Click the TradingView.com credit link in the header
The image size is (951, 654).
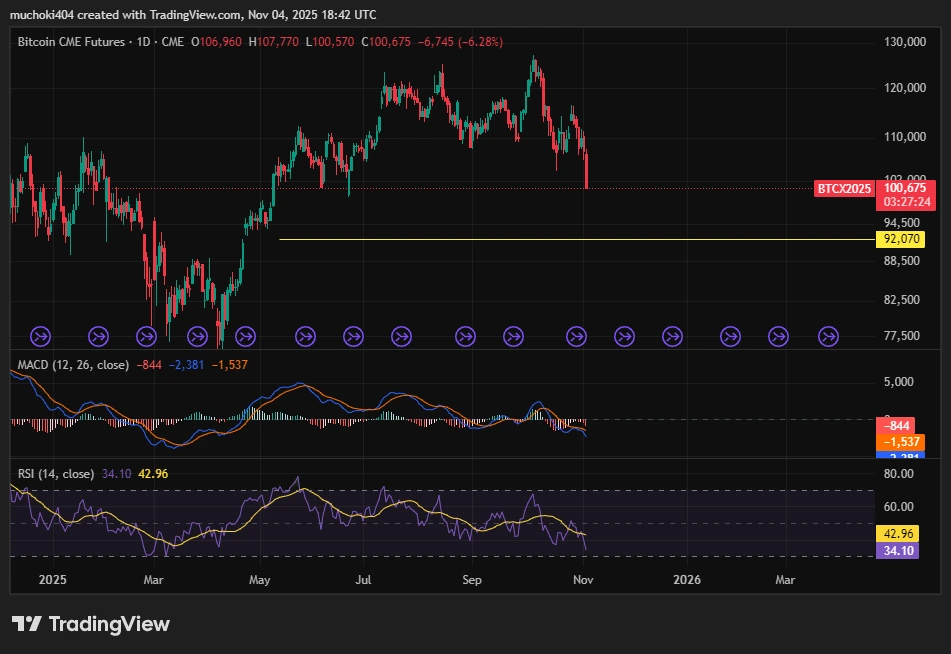pos(193,15)
